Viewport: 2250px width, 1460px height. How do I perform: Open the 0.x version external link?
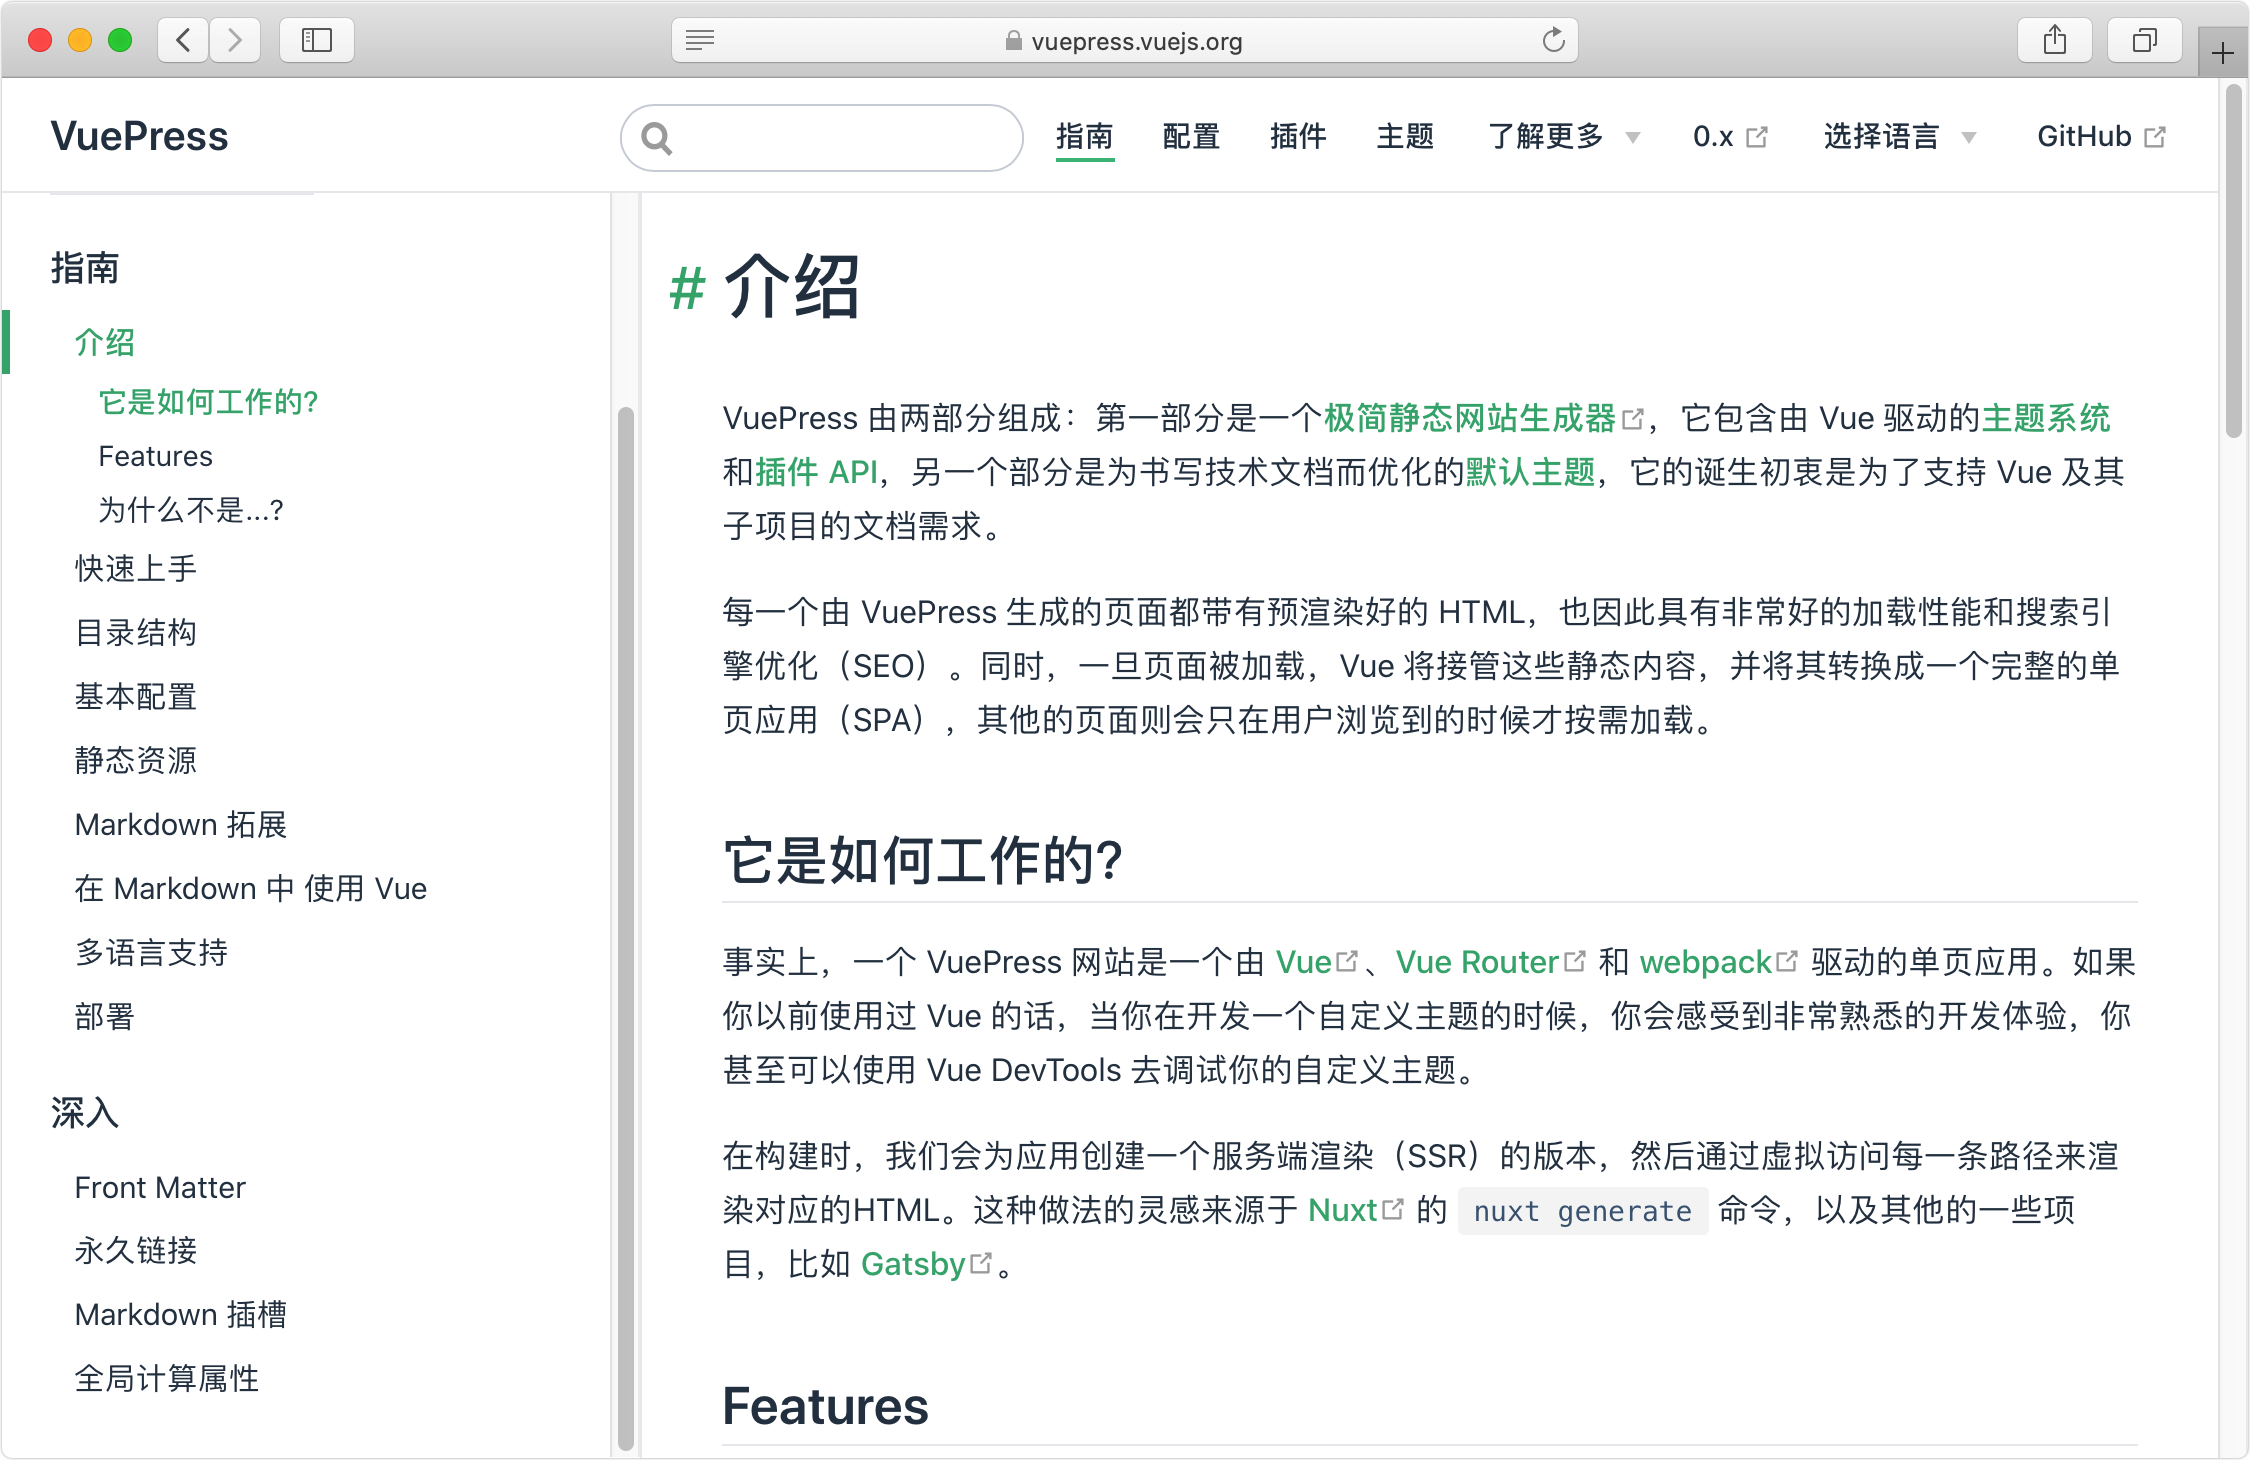(1730, 136)
